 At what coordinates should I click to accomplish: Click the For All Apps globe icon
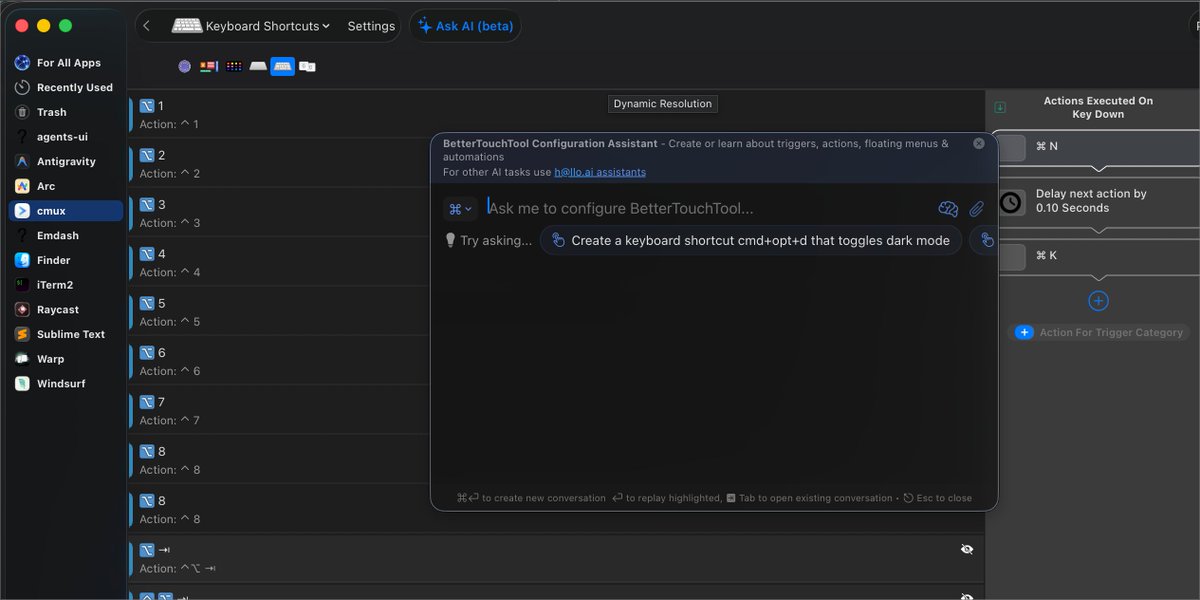pos(22,63)
